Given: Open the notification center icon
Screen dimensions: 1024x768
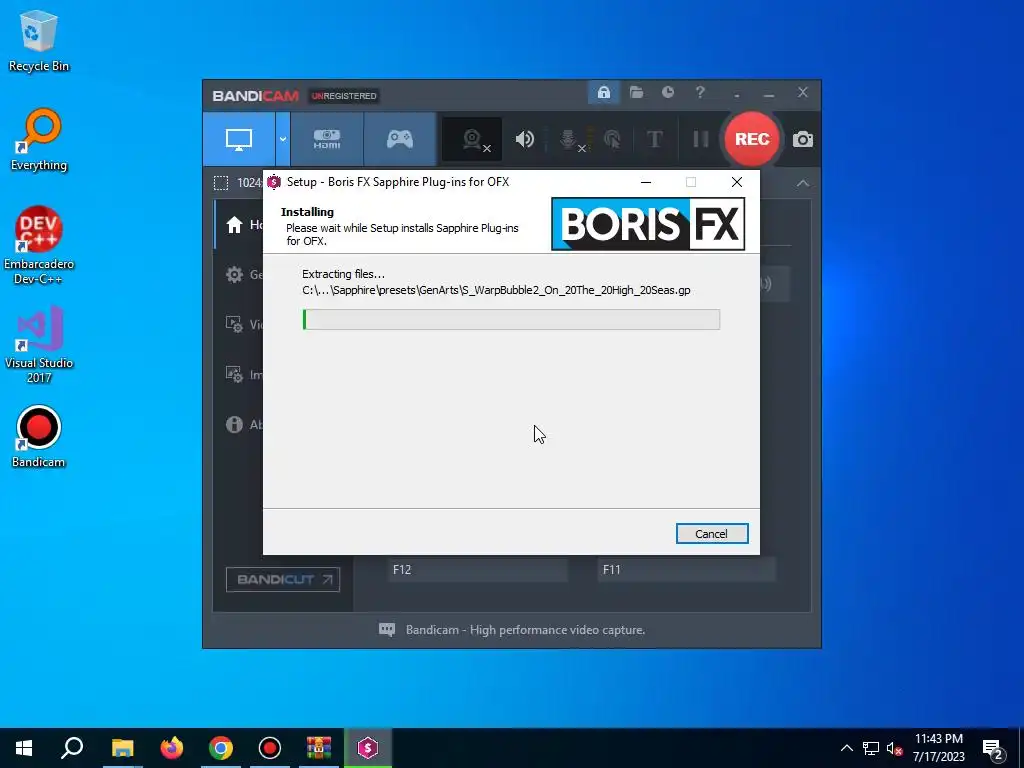Looking at the screenshot, I should (993, 749).
